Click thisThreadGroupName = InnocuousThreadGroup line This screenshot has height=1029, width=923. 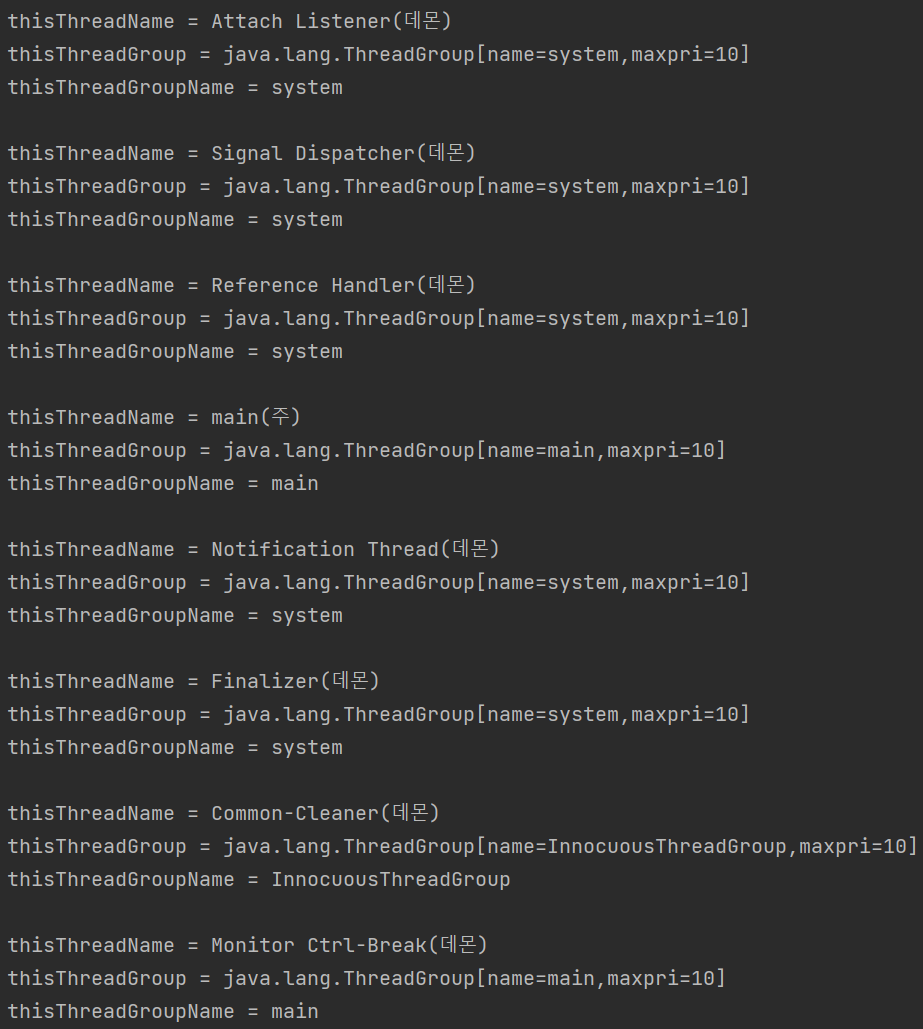258,879
